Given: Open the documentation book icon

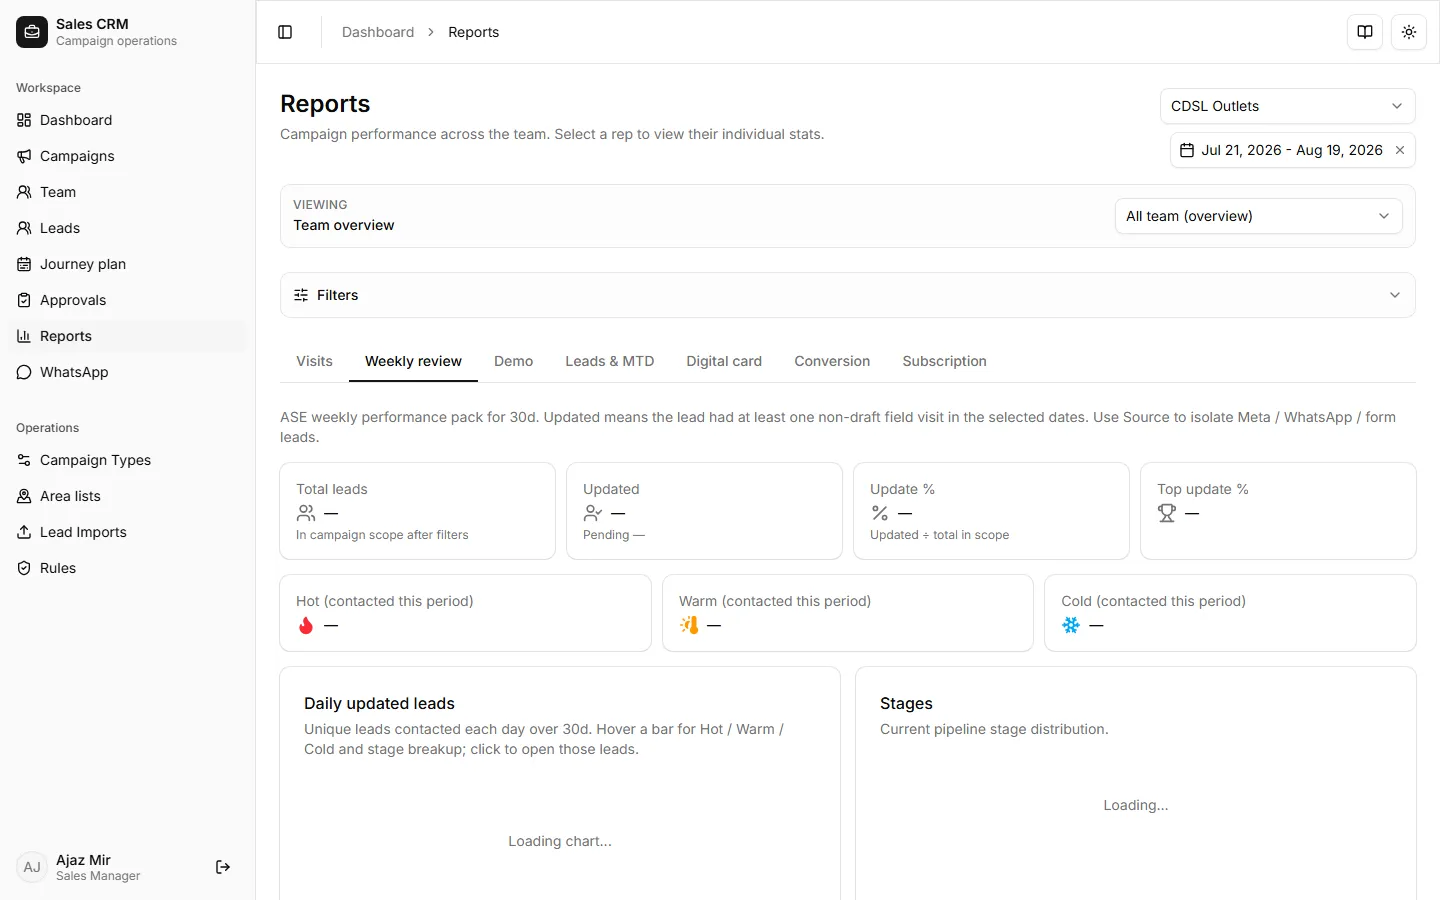Looking at the screenshot, I should tap(1365, 32).
